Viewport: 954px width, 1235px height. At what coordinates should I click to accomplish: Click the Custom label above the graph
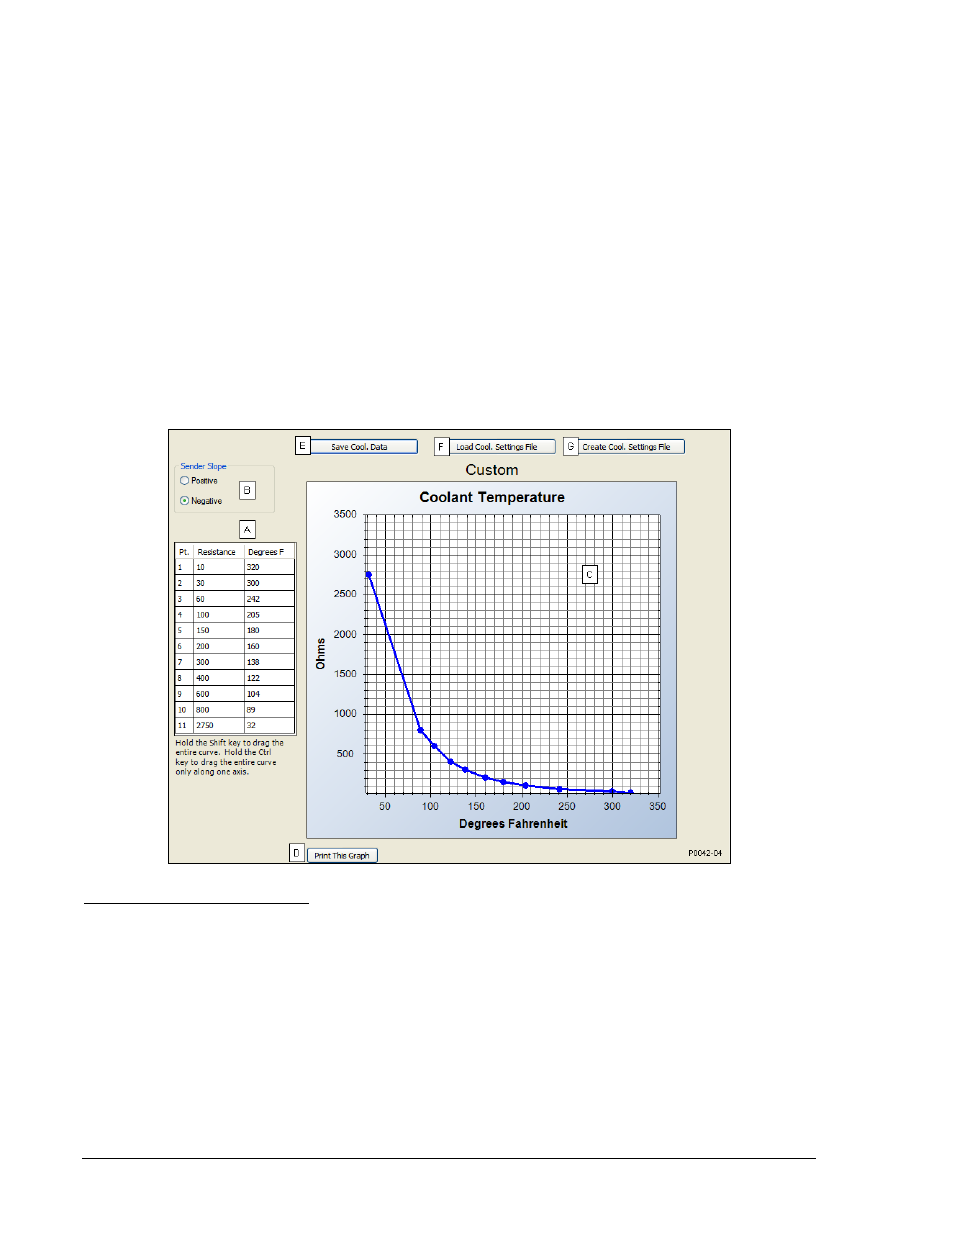[492, 470]
